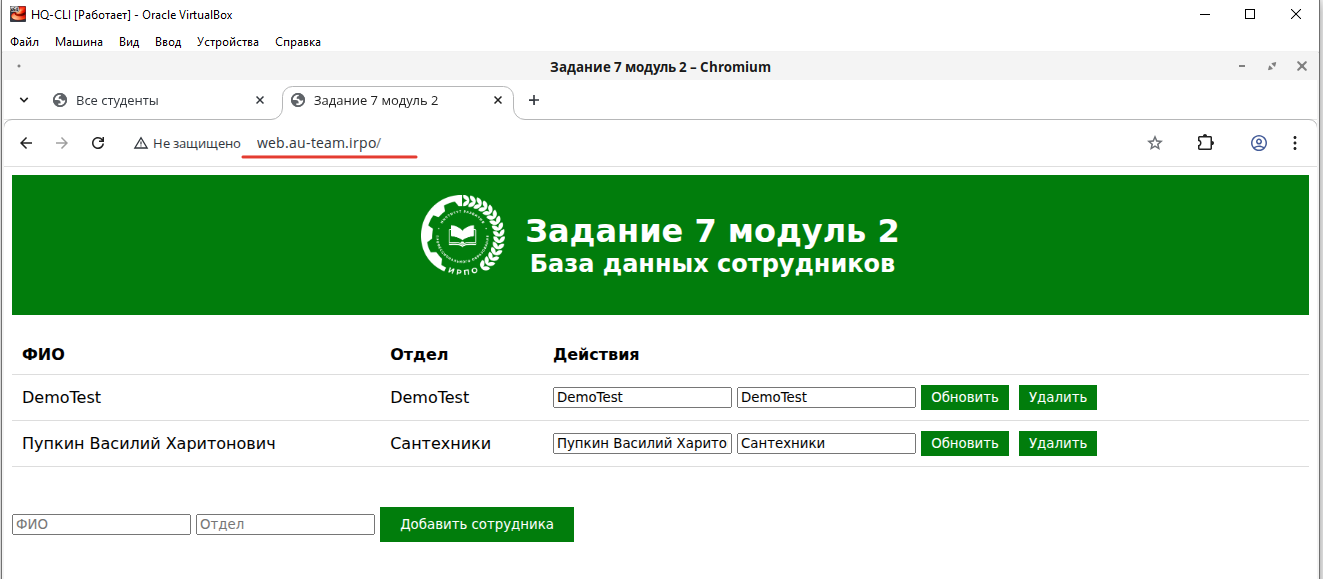Select the "Задание 7 модуль 2" tab
The height and width of the screenshot is (579, 1323).
(x=398, y=100)
